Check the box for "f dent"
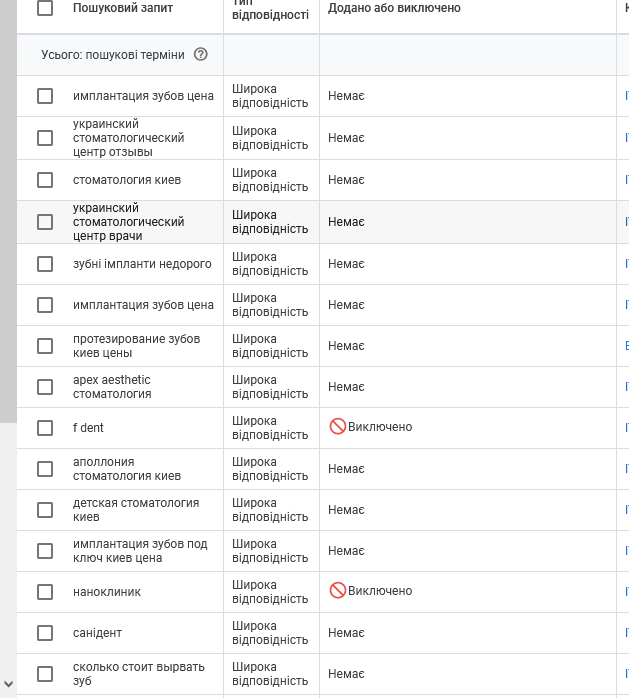629x698 pixels. pos(45,428)
